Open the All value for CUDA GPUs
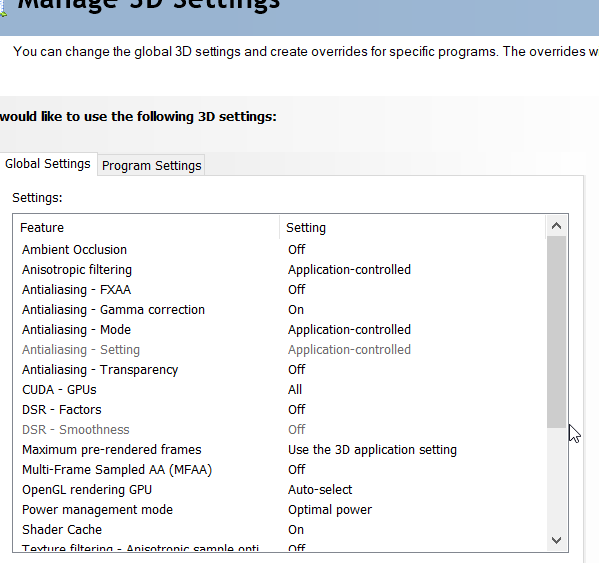This screenshot has height=563, width=599. pos(295,390)
